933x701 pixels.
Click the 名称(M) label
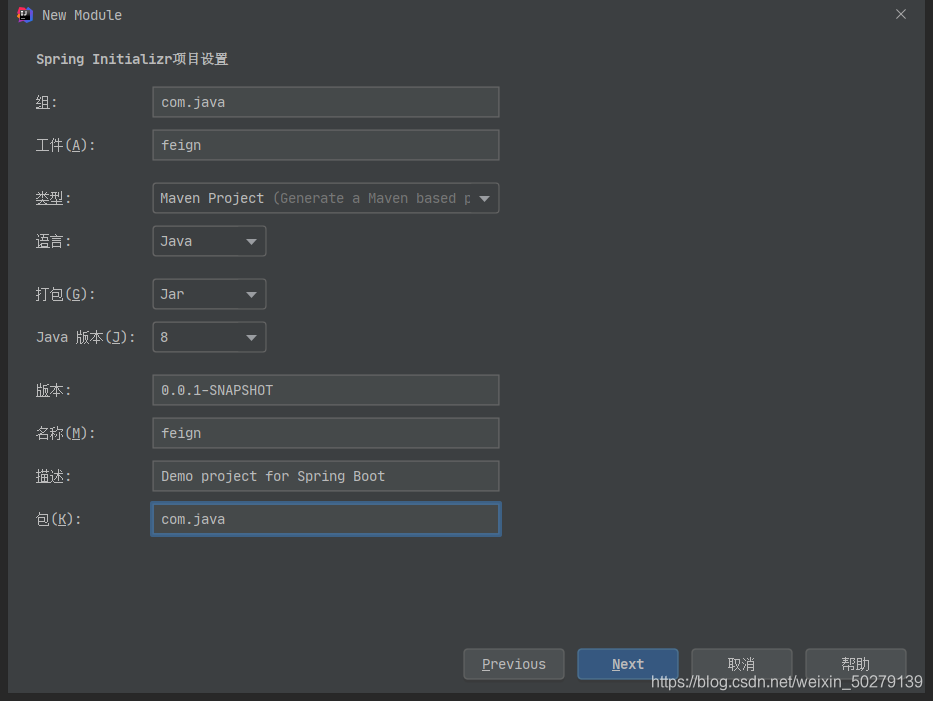coord(65,433)
